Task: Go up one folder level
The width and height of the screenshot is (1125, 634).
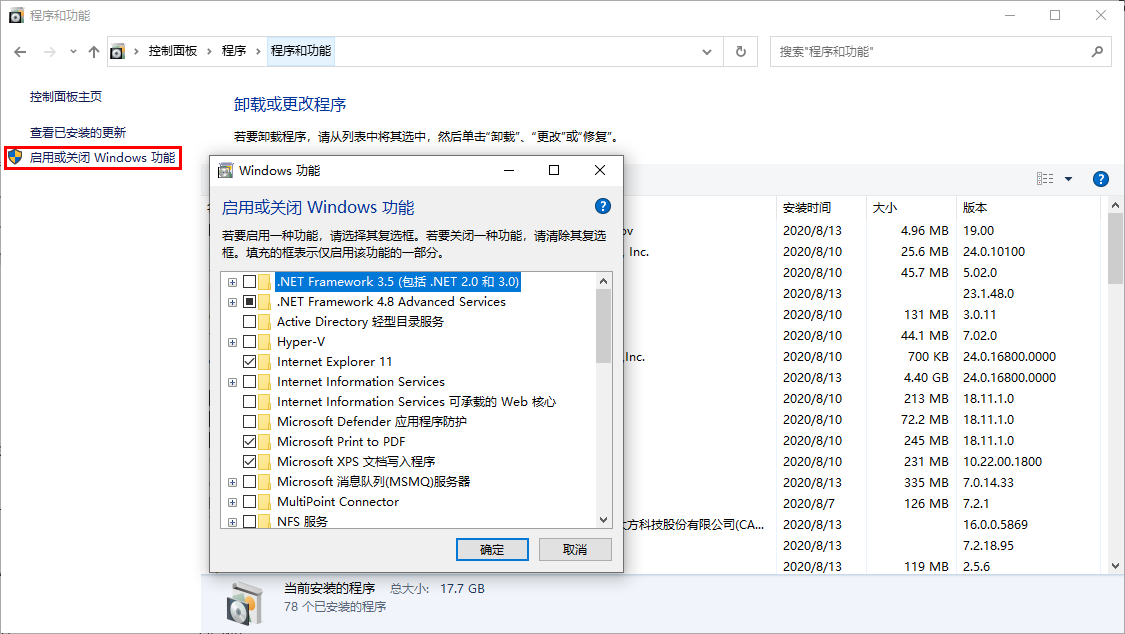Action: point(94,52)
